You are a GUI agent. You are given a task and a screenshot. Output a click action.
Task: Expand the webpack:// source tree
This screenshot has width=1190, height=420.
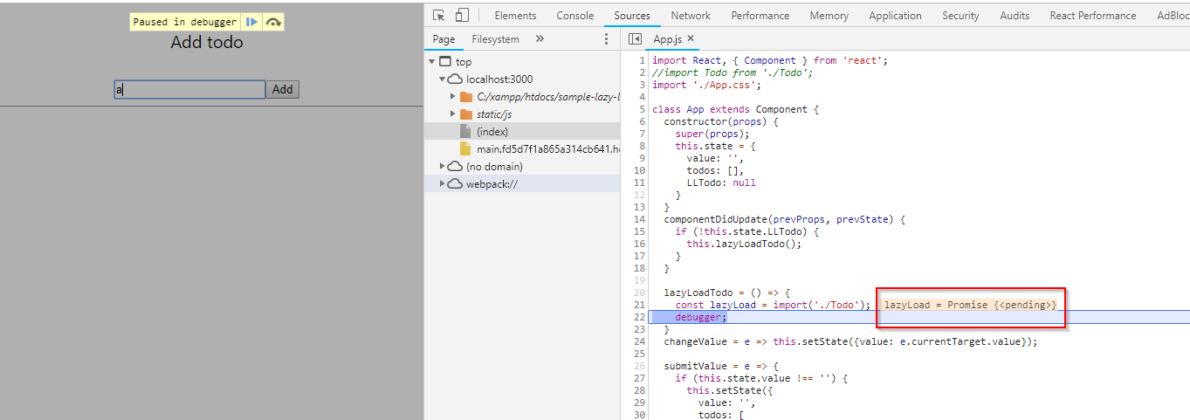(x=442, y=184)
